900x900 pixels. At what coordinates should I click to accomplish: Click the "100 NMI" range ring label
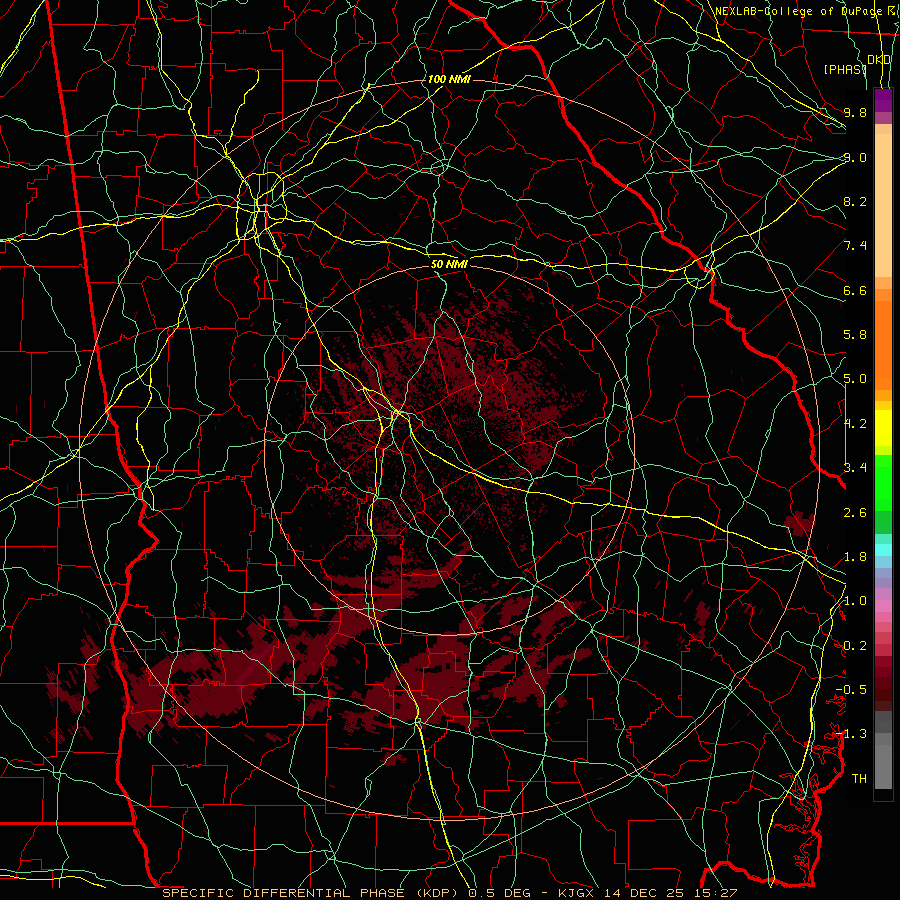[449, 79]
